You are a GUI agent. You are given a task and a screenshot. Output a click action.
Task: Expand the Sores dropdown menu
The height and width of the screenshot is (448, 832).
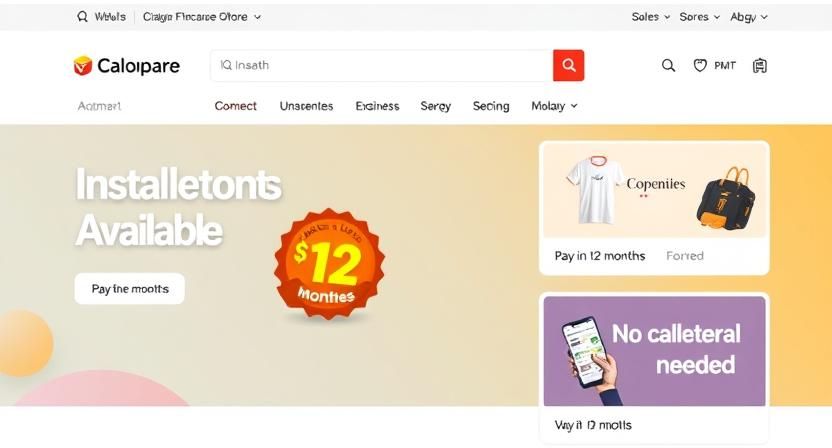(x=699, y=17)
